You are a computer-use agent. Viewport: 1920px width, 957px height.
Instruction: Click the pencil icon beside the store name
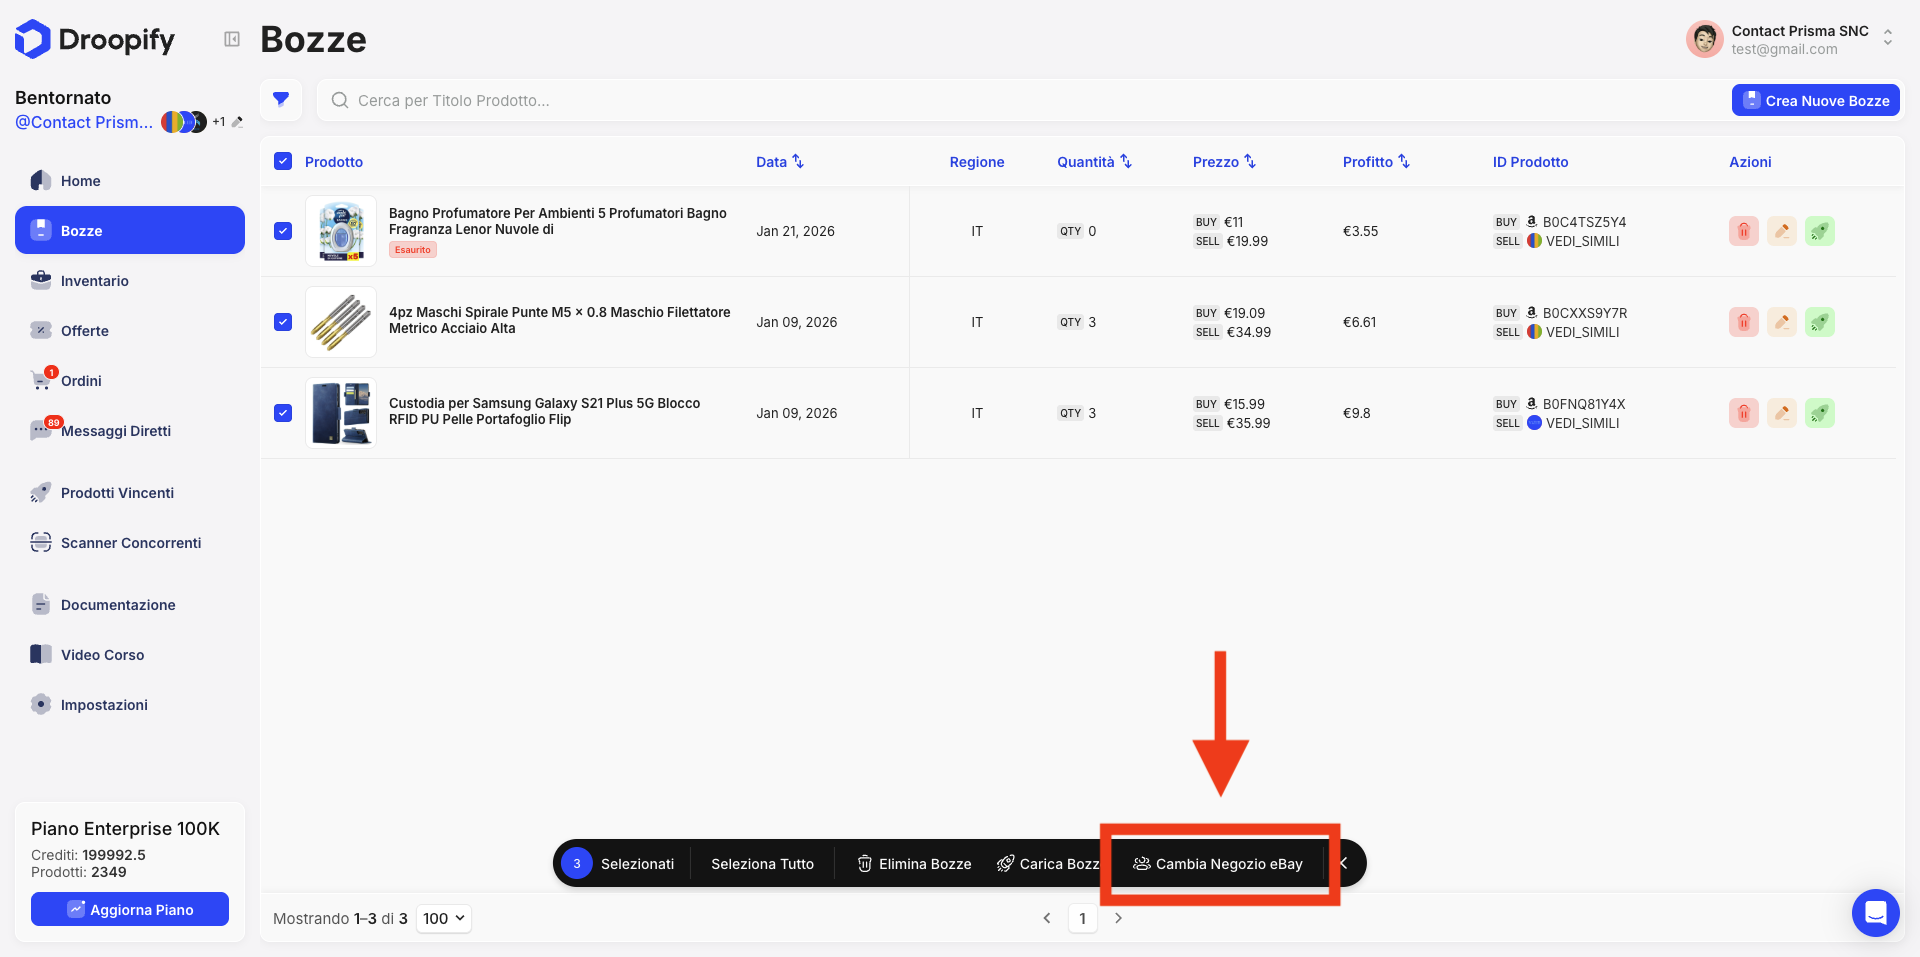[x=237, y=122]
